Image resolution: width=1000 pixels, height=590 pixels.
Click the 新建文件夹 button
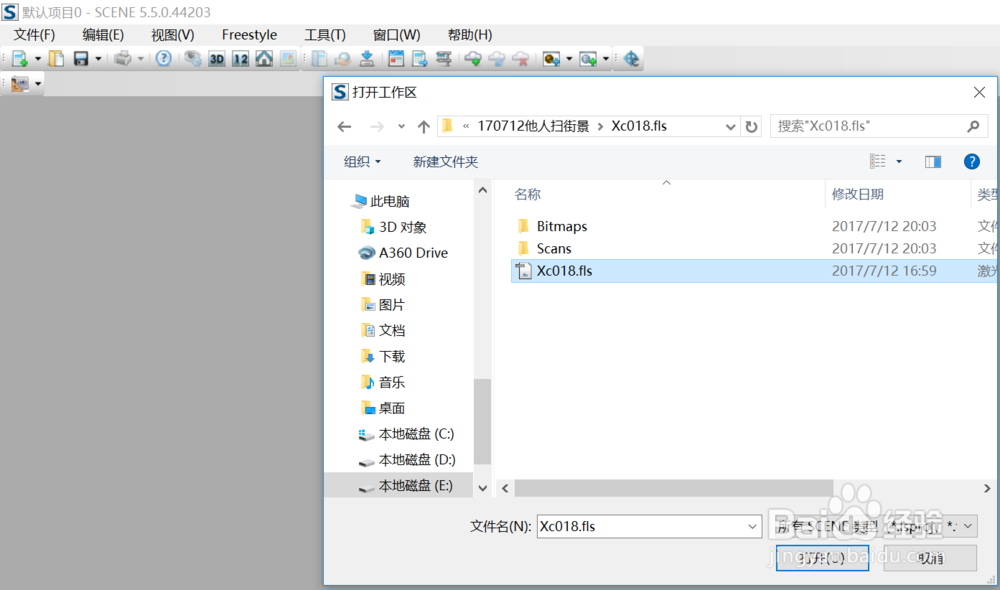tap(445, 161)
